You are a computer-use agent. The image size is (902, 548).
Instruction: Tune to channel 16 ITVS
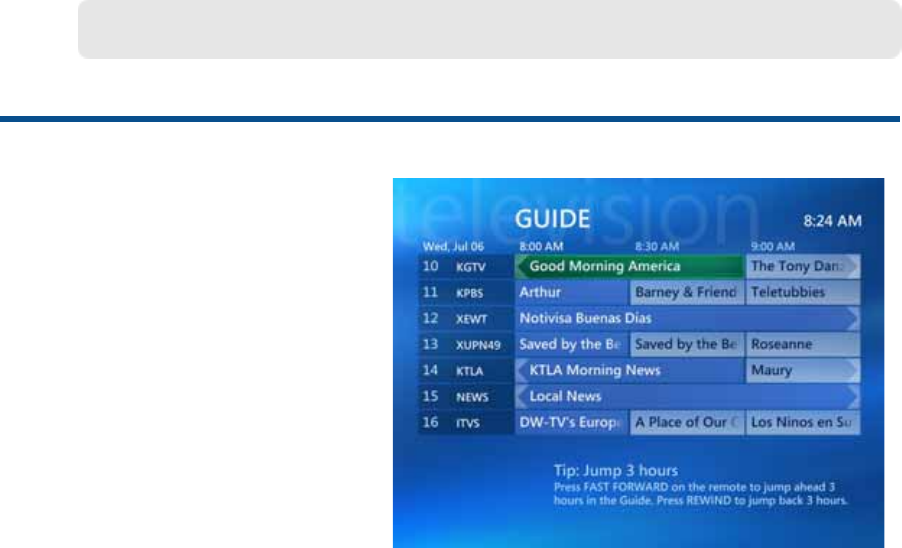point(466,423)
